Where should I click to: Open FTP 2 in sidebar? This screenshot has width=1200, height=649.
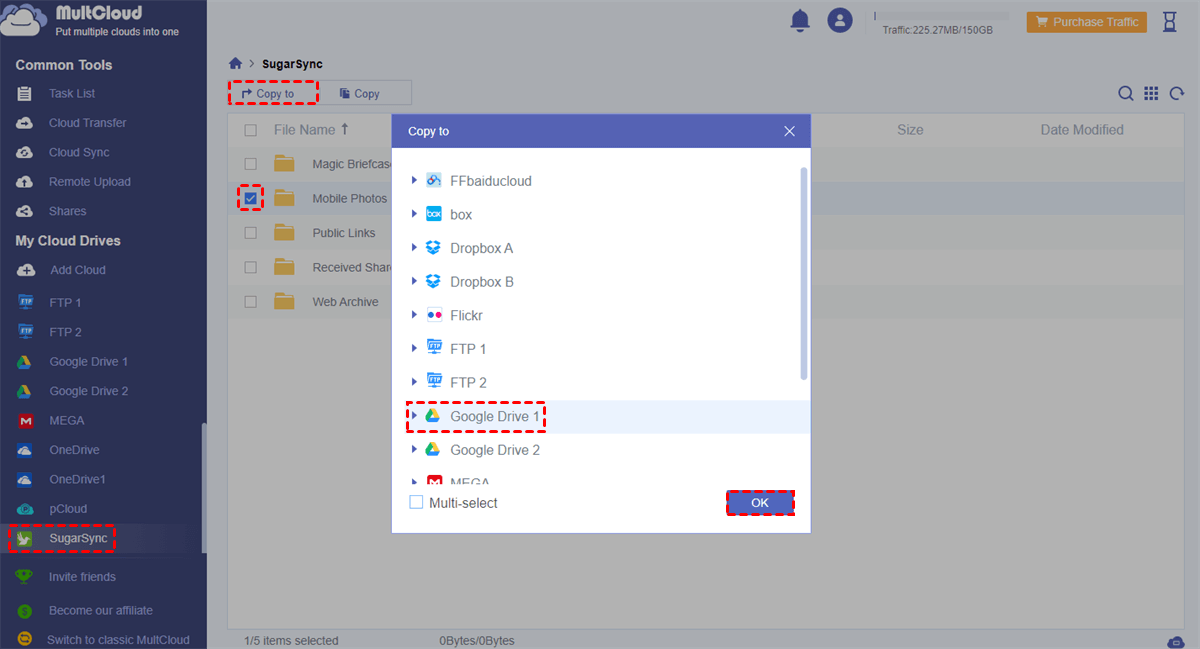[x=65, y=332]
